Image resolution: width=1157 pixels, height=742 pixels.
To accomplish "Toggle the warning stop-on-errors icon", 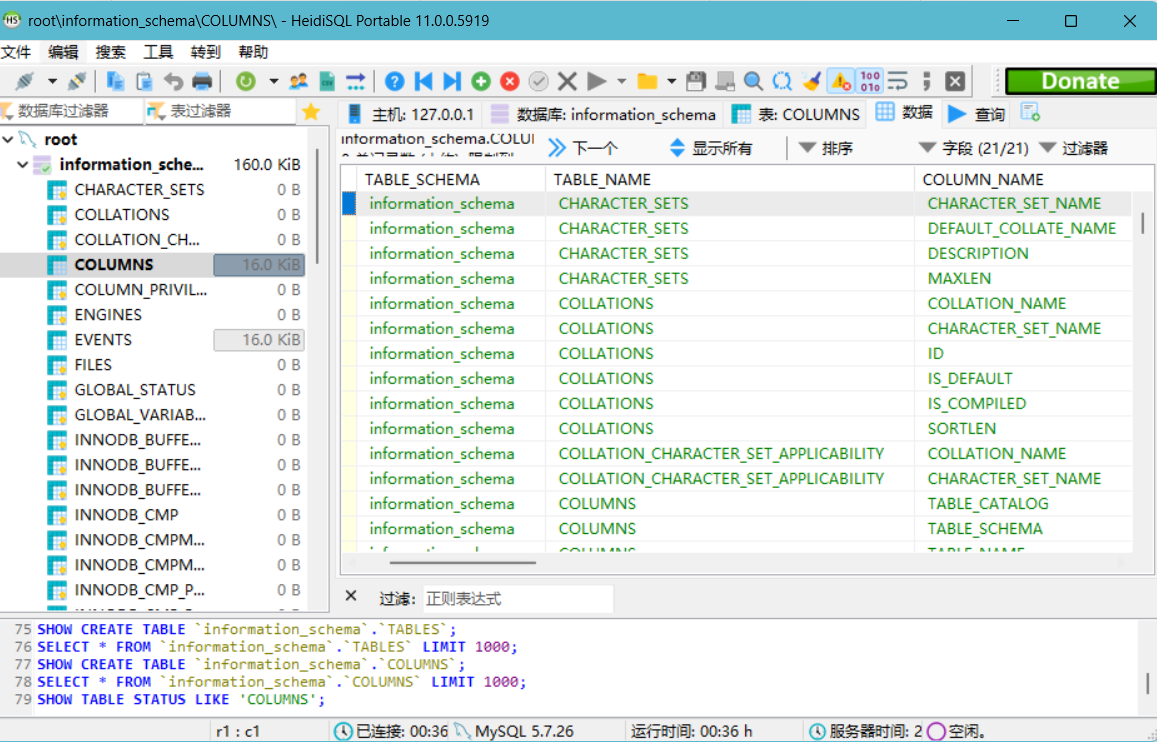I will (x=840, y=80).
